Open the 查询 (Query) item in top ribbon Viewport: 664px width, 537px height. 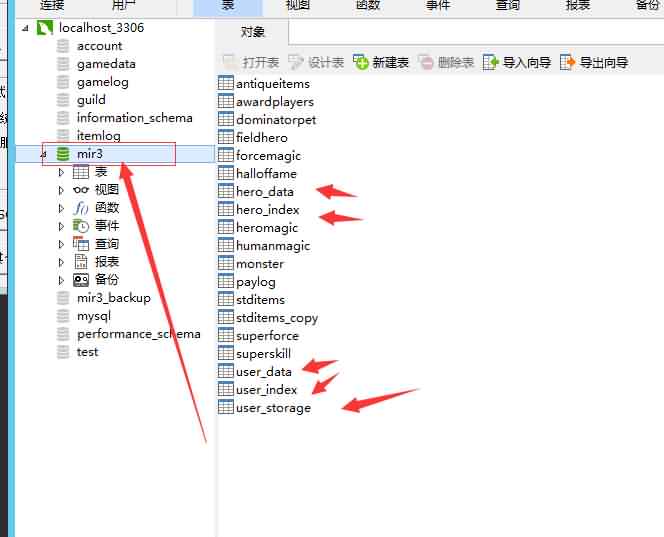click(507, 5)
